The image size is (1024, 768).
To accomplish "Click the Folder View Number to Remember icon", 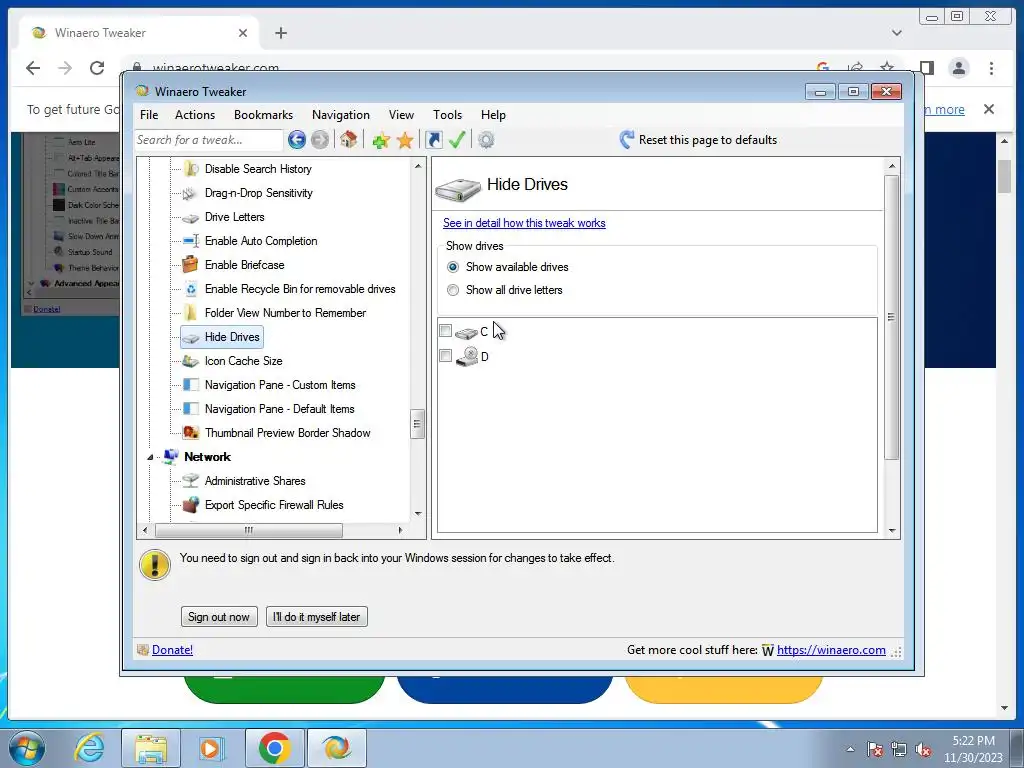I will pyautogui.click(x=191, y=313).
